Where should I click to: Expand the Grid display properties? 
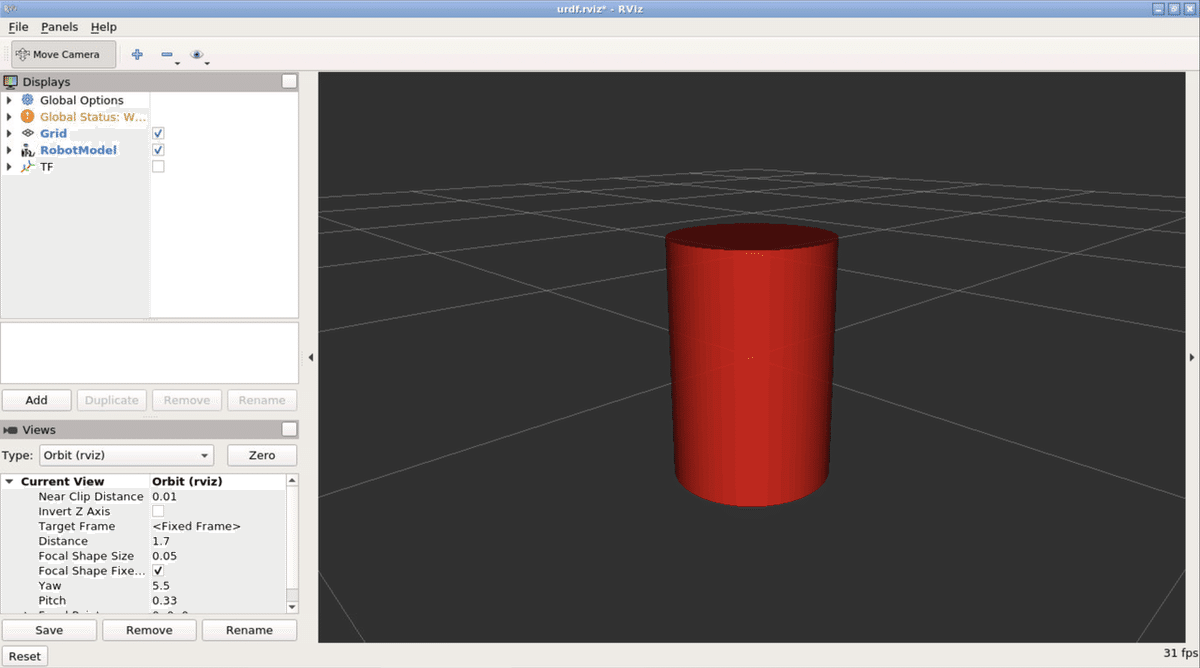tap(9, 133)
